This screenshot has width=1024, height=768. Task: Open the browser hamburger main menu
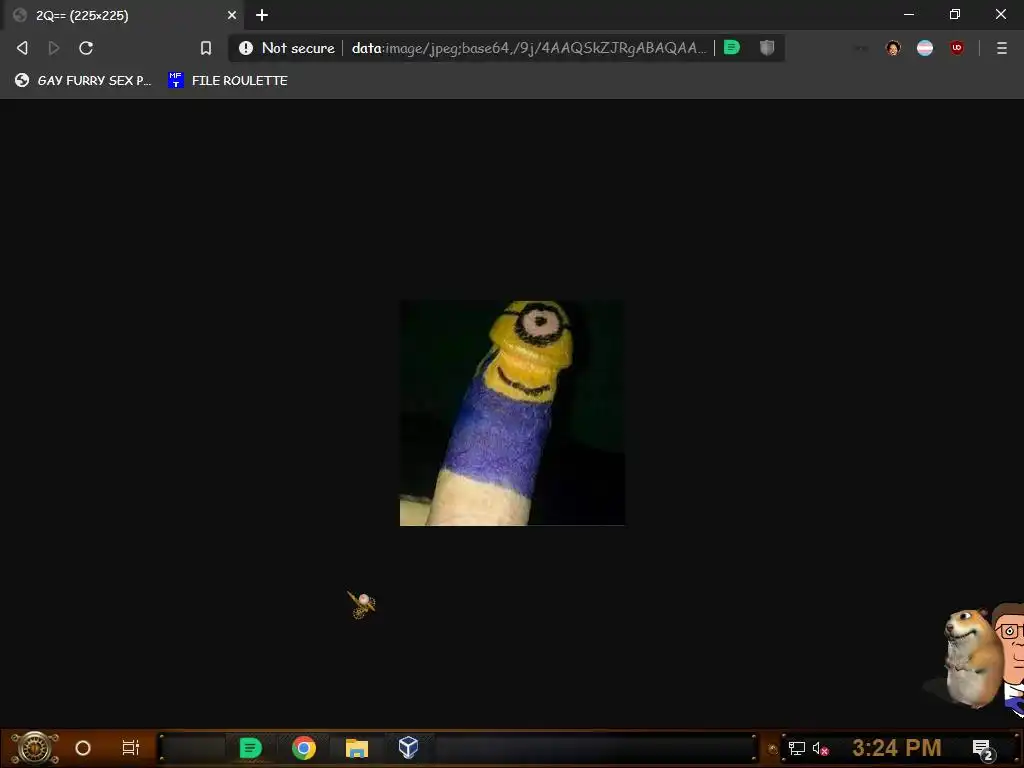tap(1002, 48)
